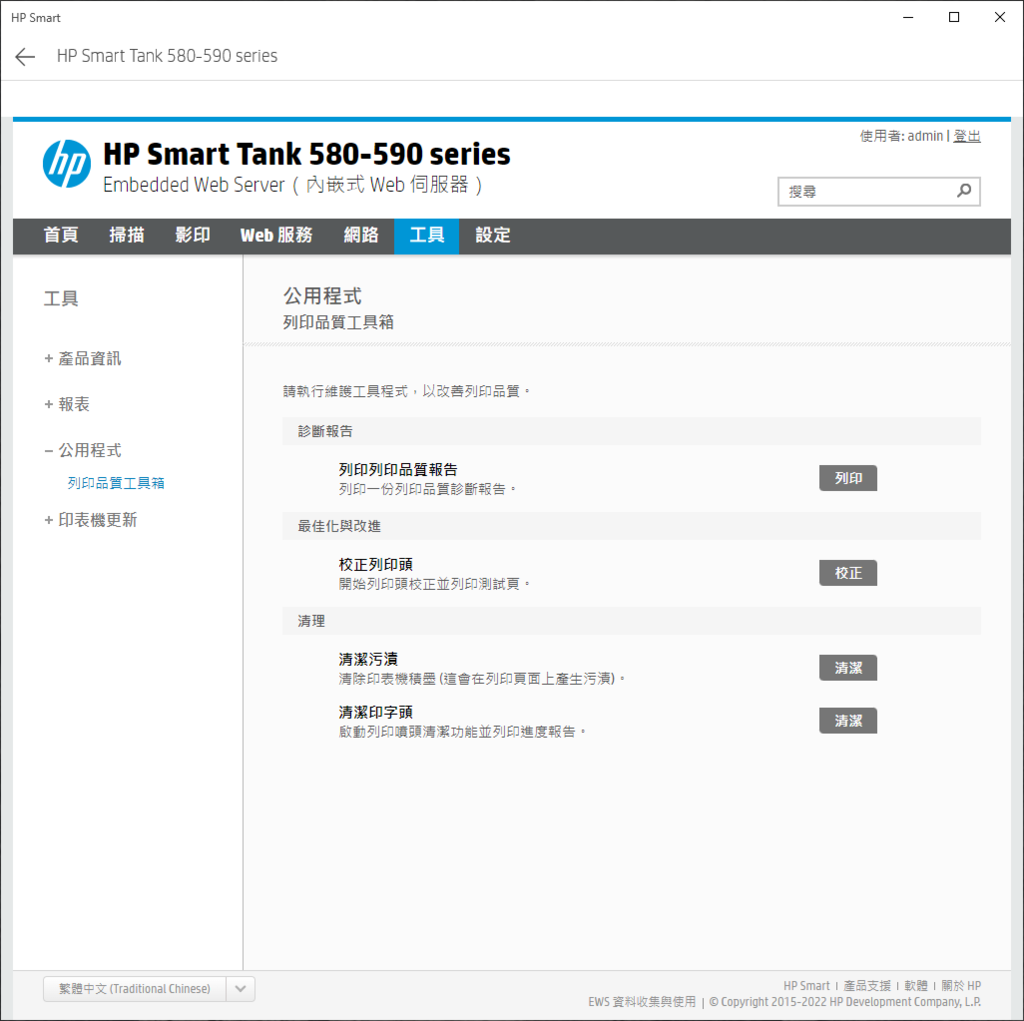Expand the 報表 sidebar section
The image size is (1024, 1021).
[x=67, y=404]
